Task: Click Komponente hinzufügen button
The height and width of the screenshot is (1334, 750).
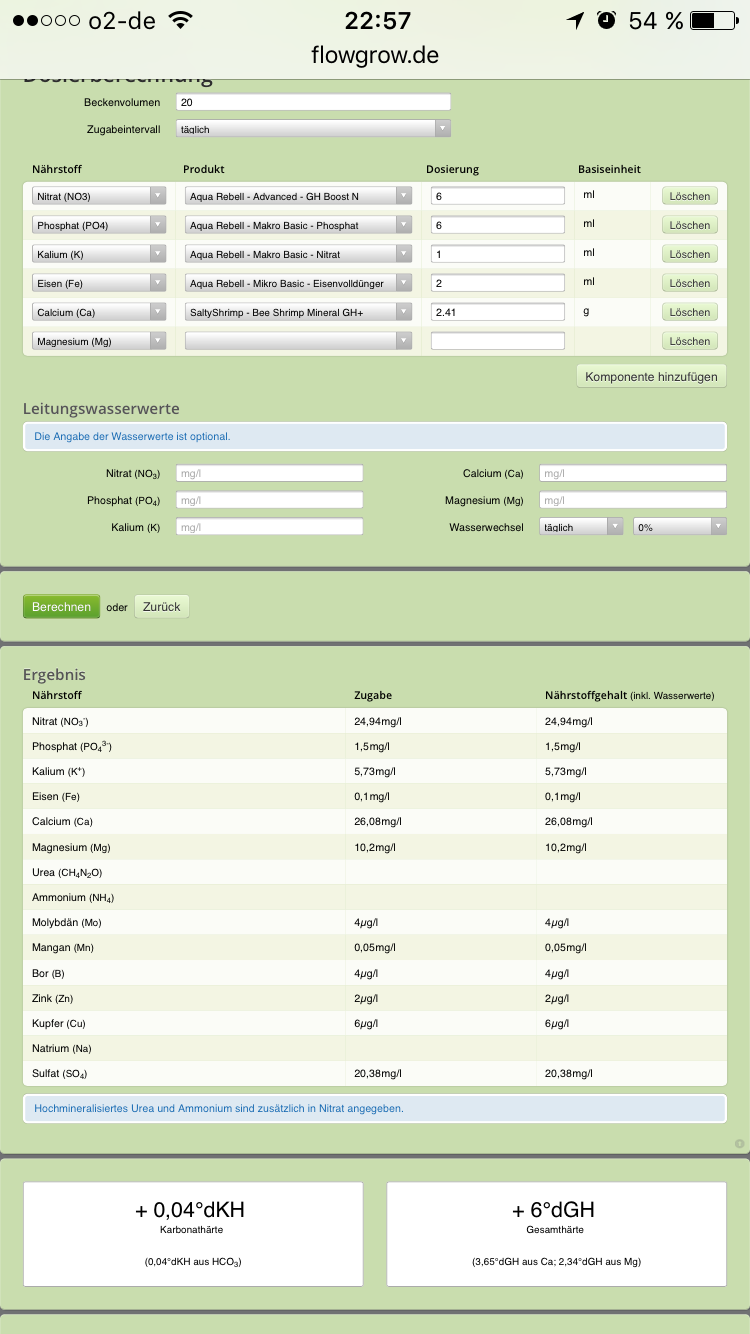Action: (x=651, y=376)
